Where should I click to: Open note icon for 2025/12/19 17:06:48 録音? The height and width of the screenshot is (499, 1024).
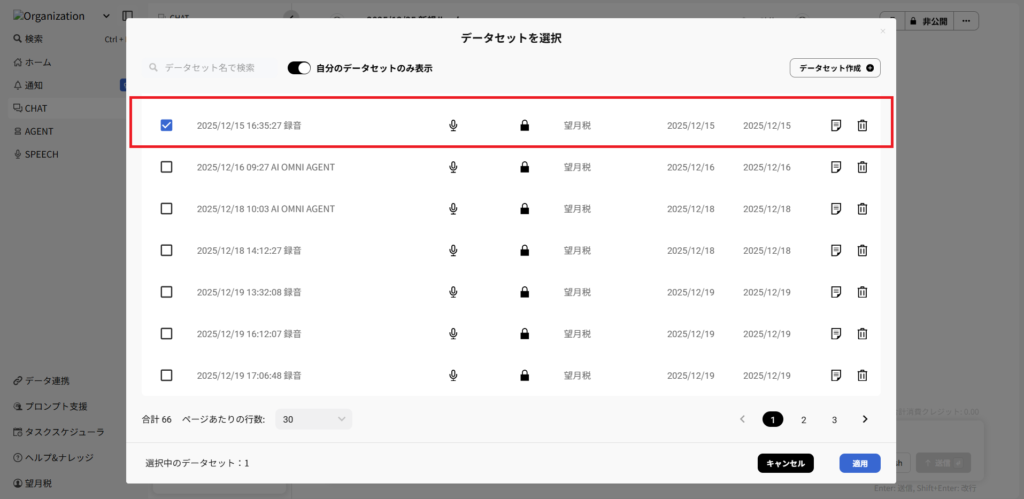coord(836,376)
